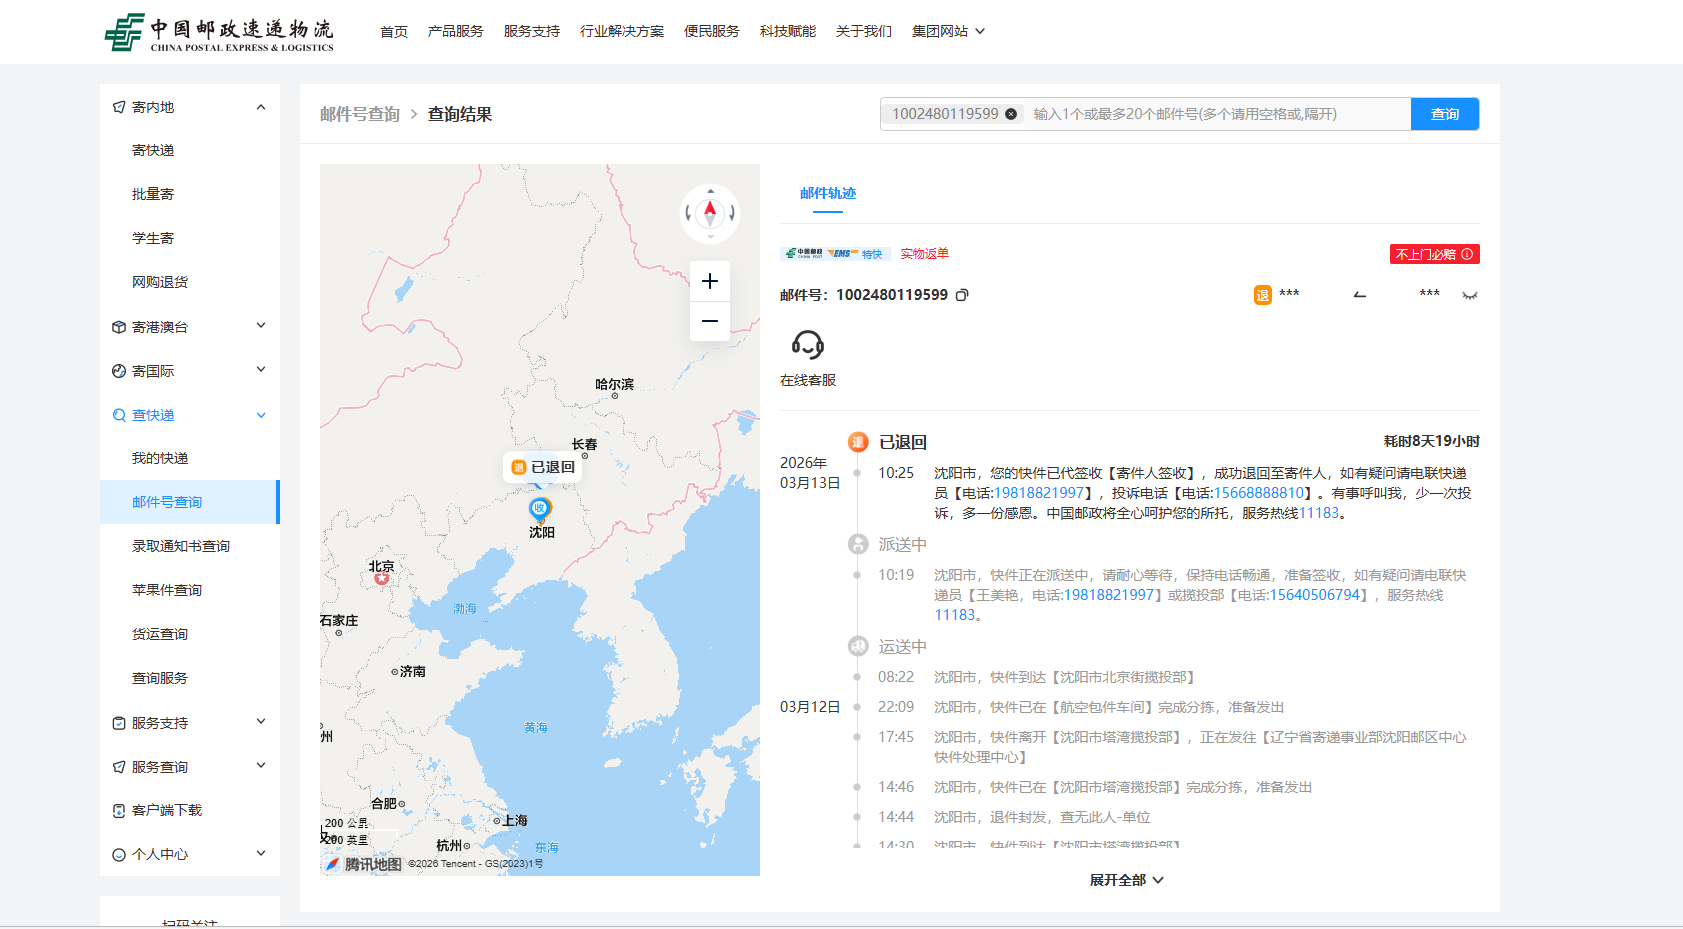The width and height of the screenshot is (1683, 929).
Task: Zoom out on the tracking map
Action: point(709,321)
